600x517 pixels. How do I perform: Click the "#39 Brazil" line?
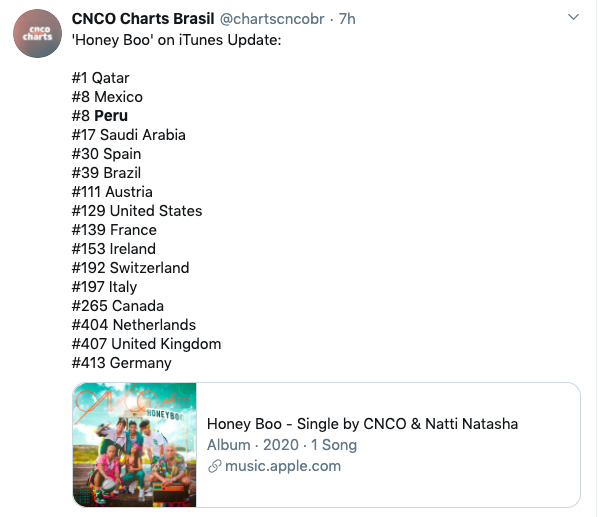[x=107, y=173]
